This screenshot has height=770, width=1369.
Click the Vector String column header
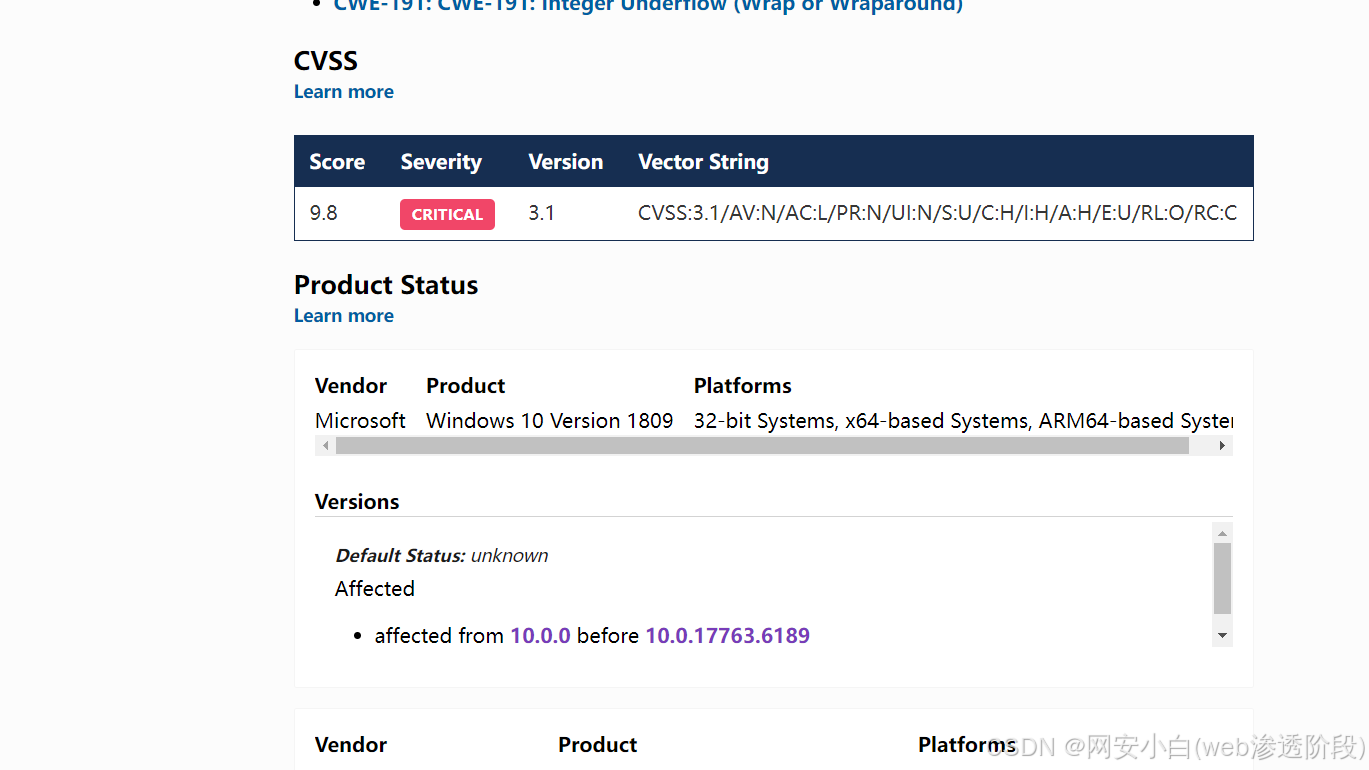703,162
